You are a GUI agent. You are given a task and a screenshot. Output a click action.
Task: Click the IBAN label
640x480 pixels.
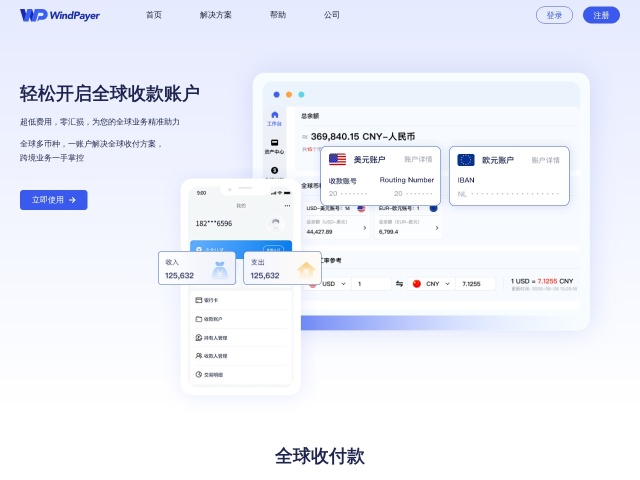pos(466,180)
